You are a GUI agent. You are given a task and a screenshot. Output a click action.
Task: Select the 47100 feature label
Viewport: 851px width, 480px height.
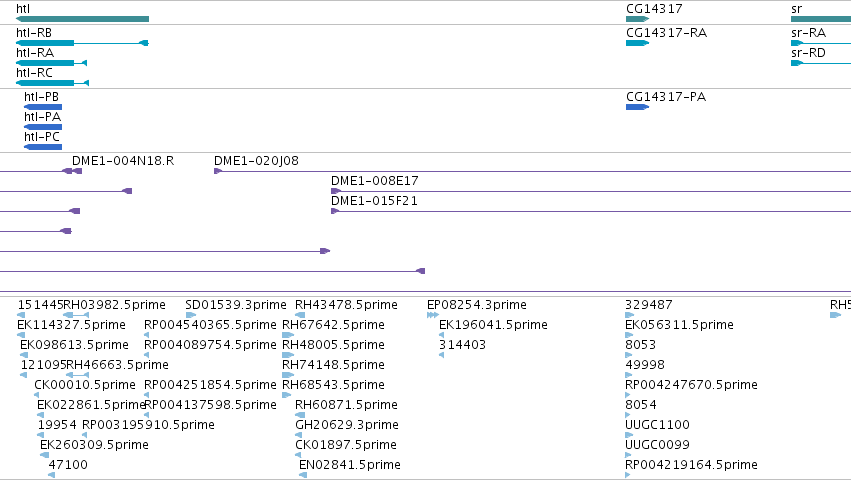pyautogui.click(x=68, y=465)
